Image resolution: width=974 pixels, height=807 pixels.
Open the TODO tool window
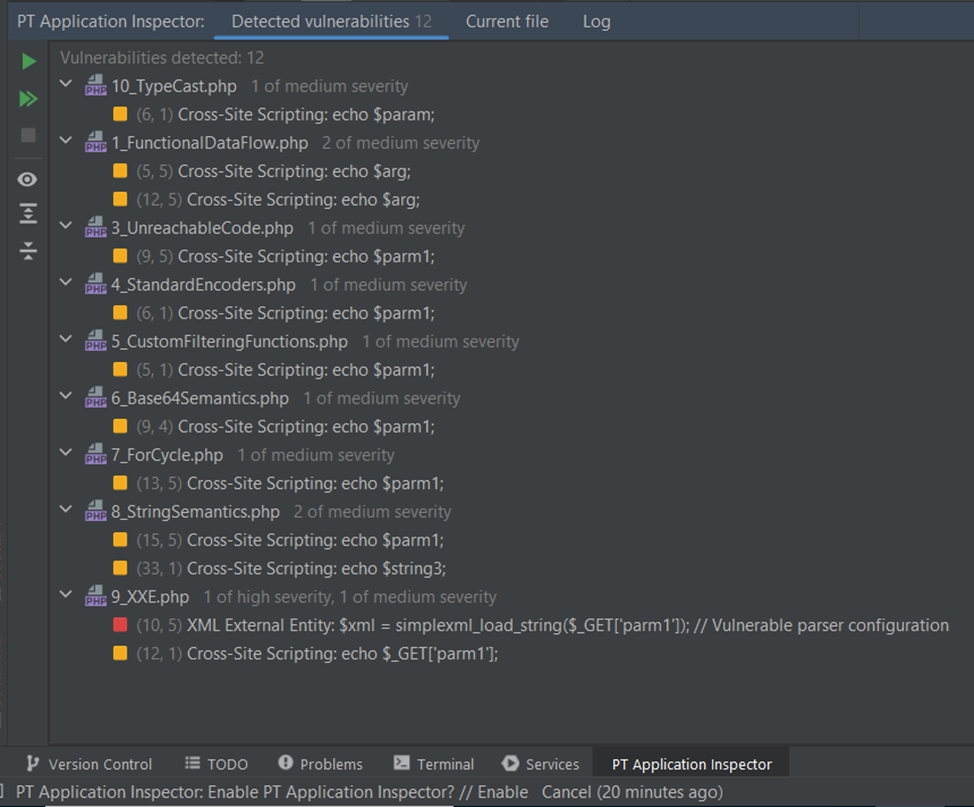coord(217,764)
